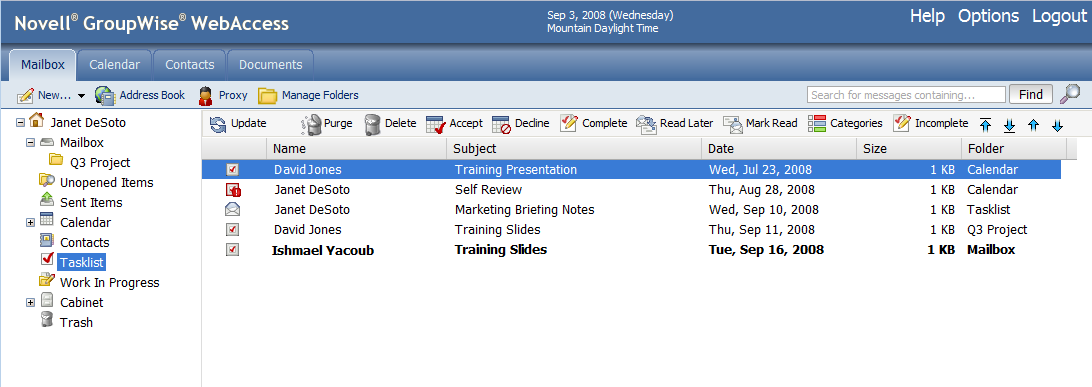Screen dimensions: 1092x387
Task: Open Marketing Briefing Notes subject
Action: 524,210
